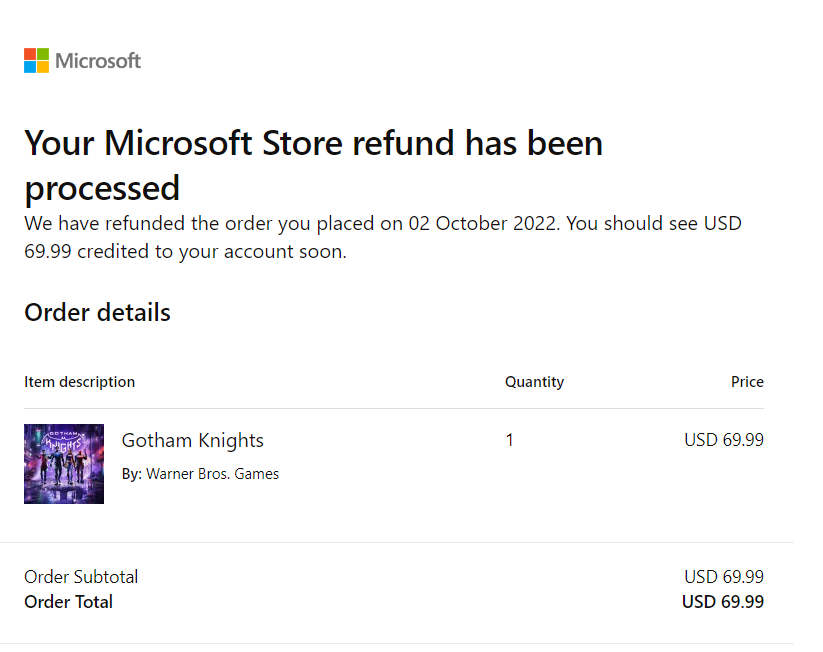Click the Order Subtotal label
This screenshot has height=652, width=823.
point(81,577)
